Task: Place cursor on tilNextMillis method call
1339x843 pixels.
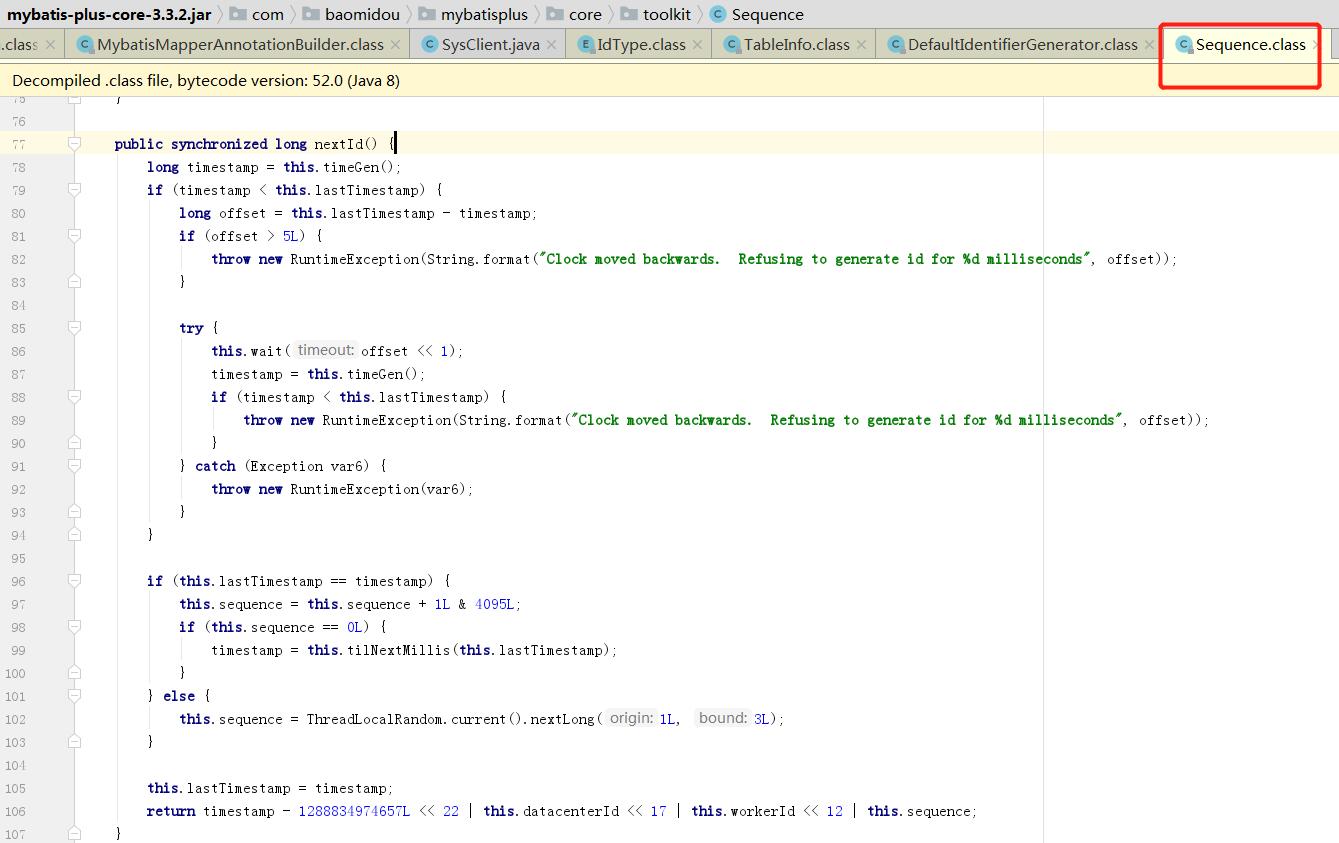Action: tap(400, 650)
